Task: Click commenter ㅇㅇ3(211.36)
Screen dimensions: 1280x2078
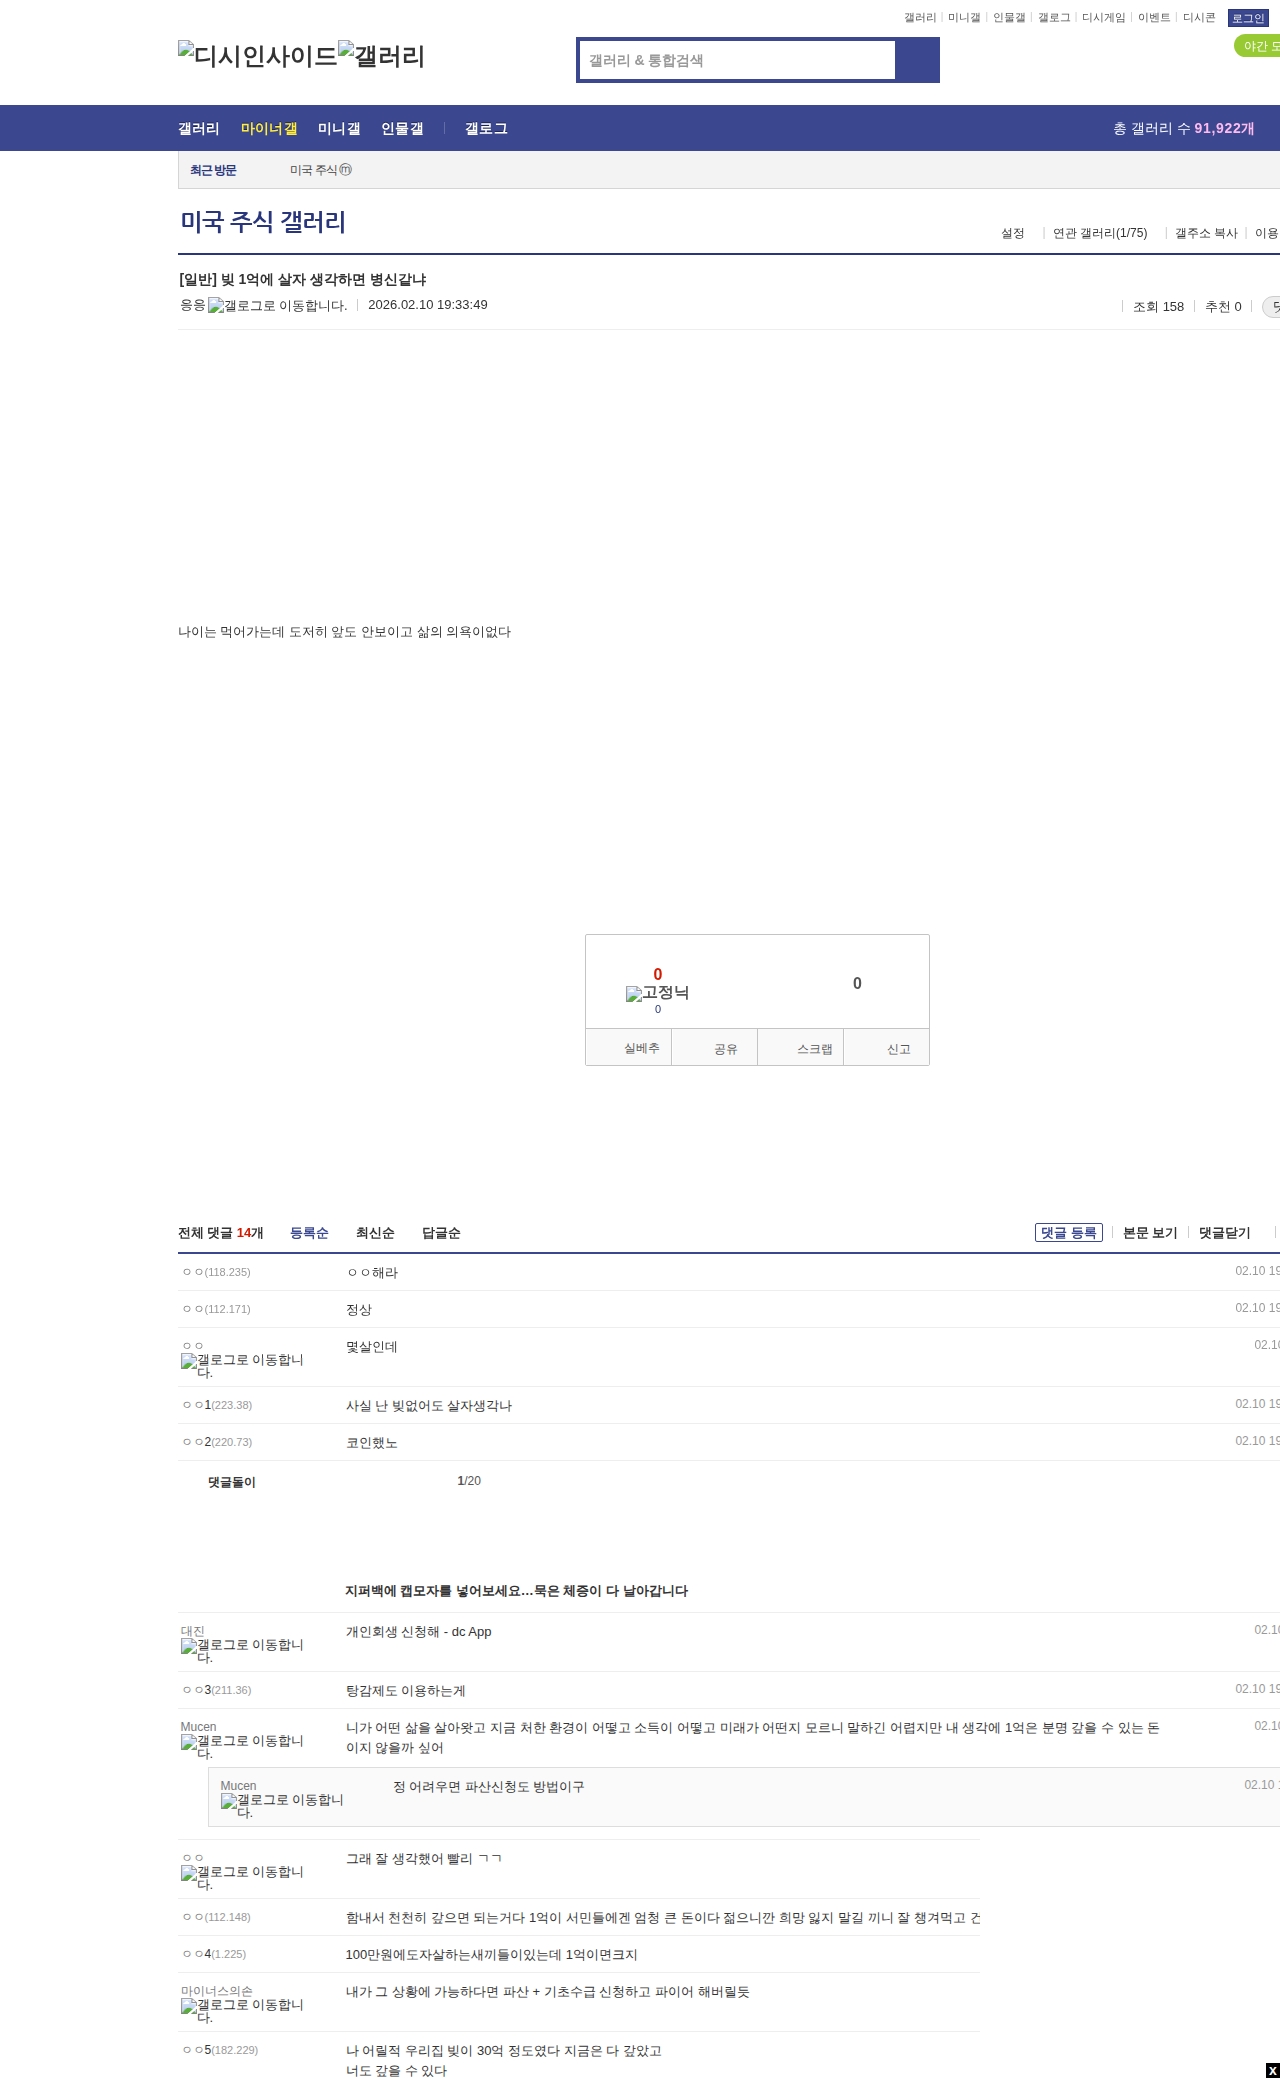Action: (x=217, y=1690)
